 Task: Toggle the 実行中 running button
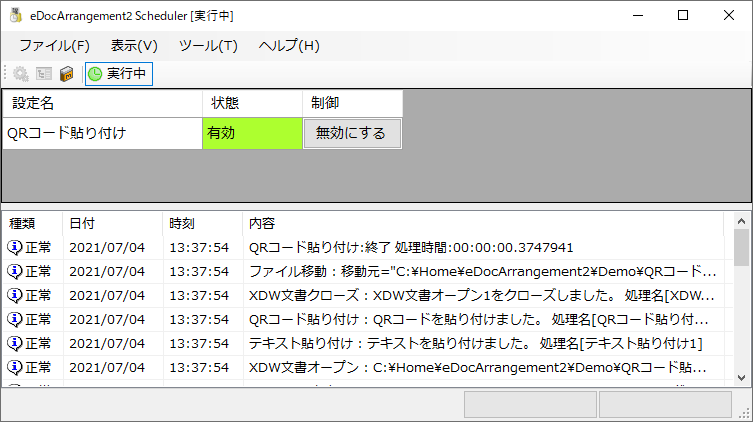(119, 74)
